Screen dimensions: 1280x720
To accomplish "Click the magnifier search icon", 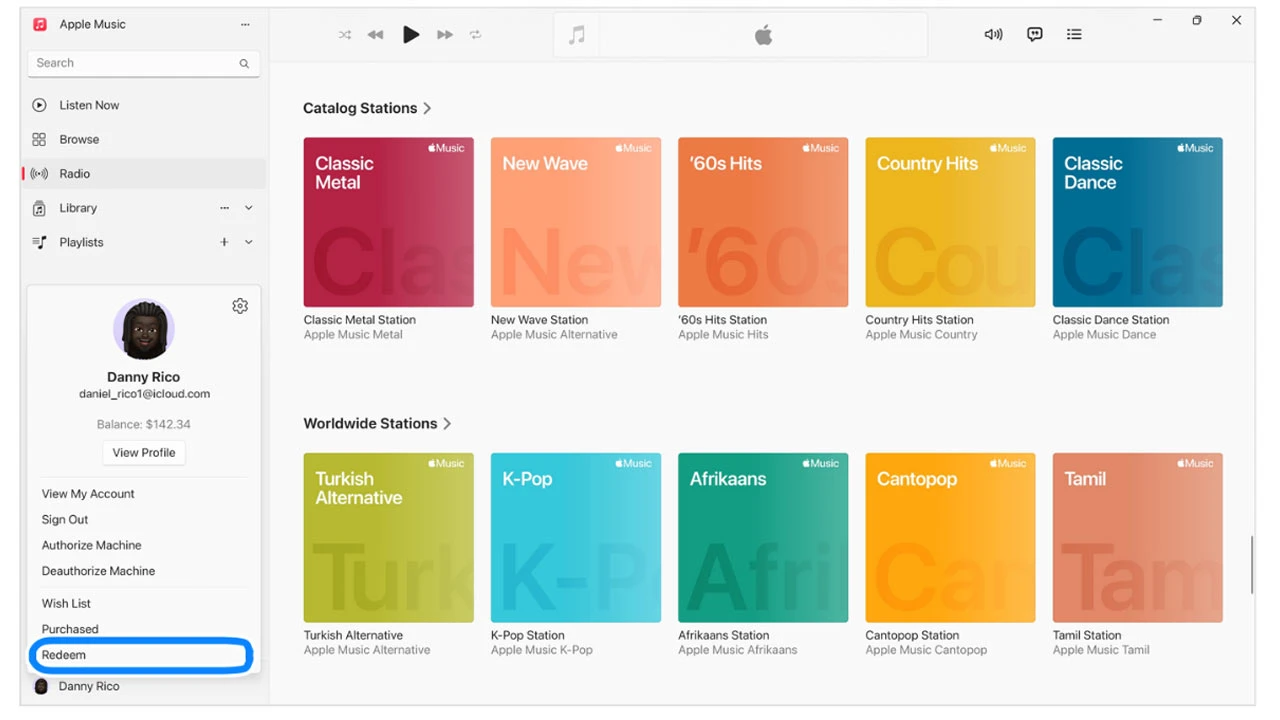I will point(244,63).
